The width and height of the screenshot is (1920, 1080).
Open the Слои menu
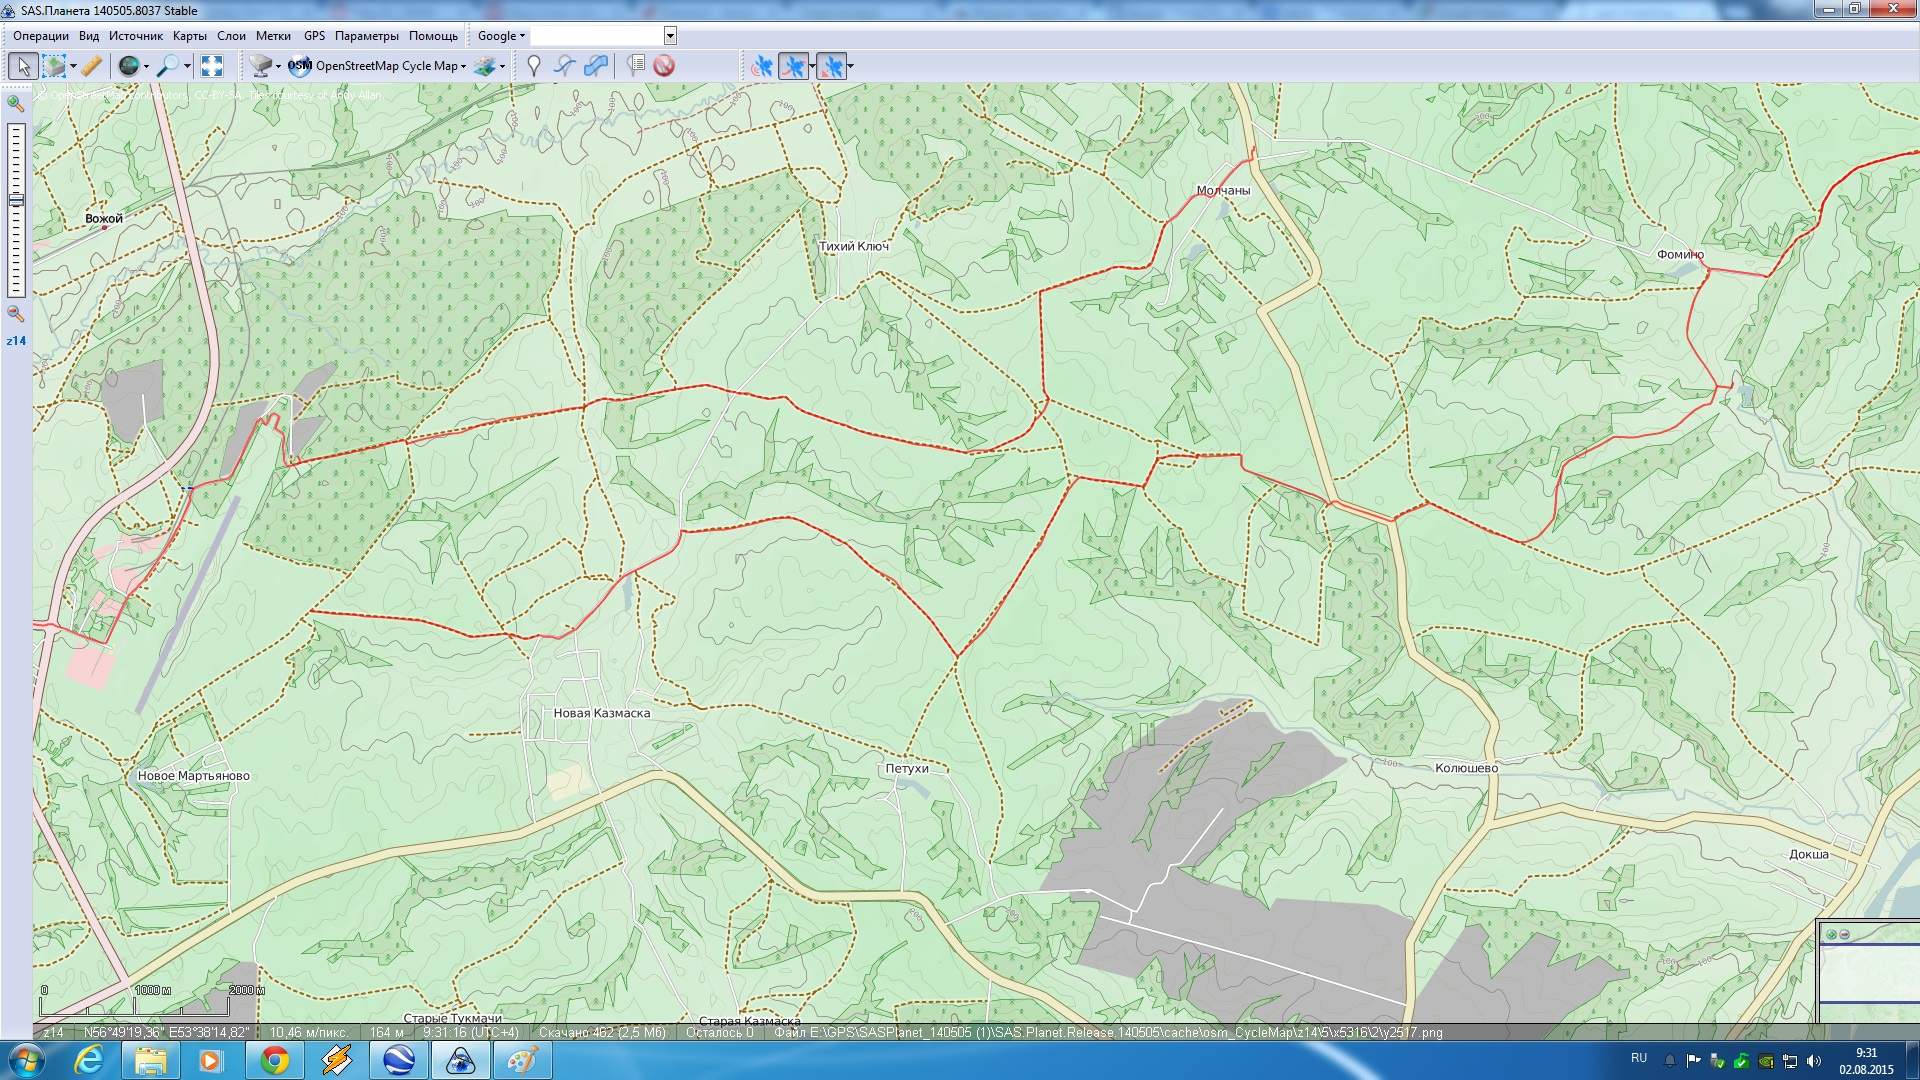232,36
